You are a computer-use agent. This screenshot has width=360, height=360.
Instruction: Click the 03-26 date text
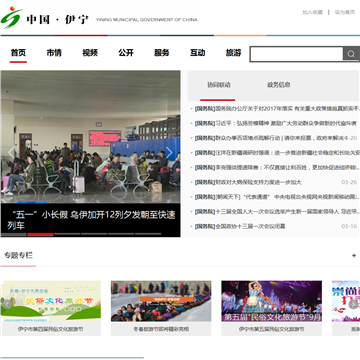pos(349,182)
